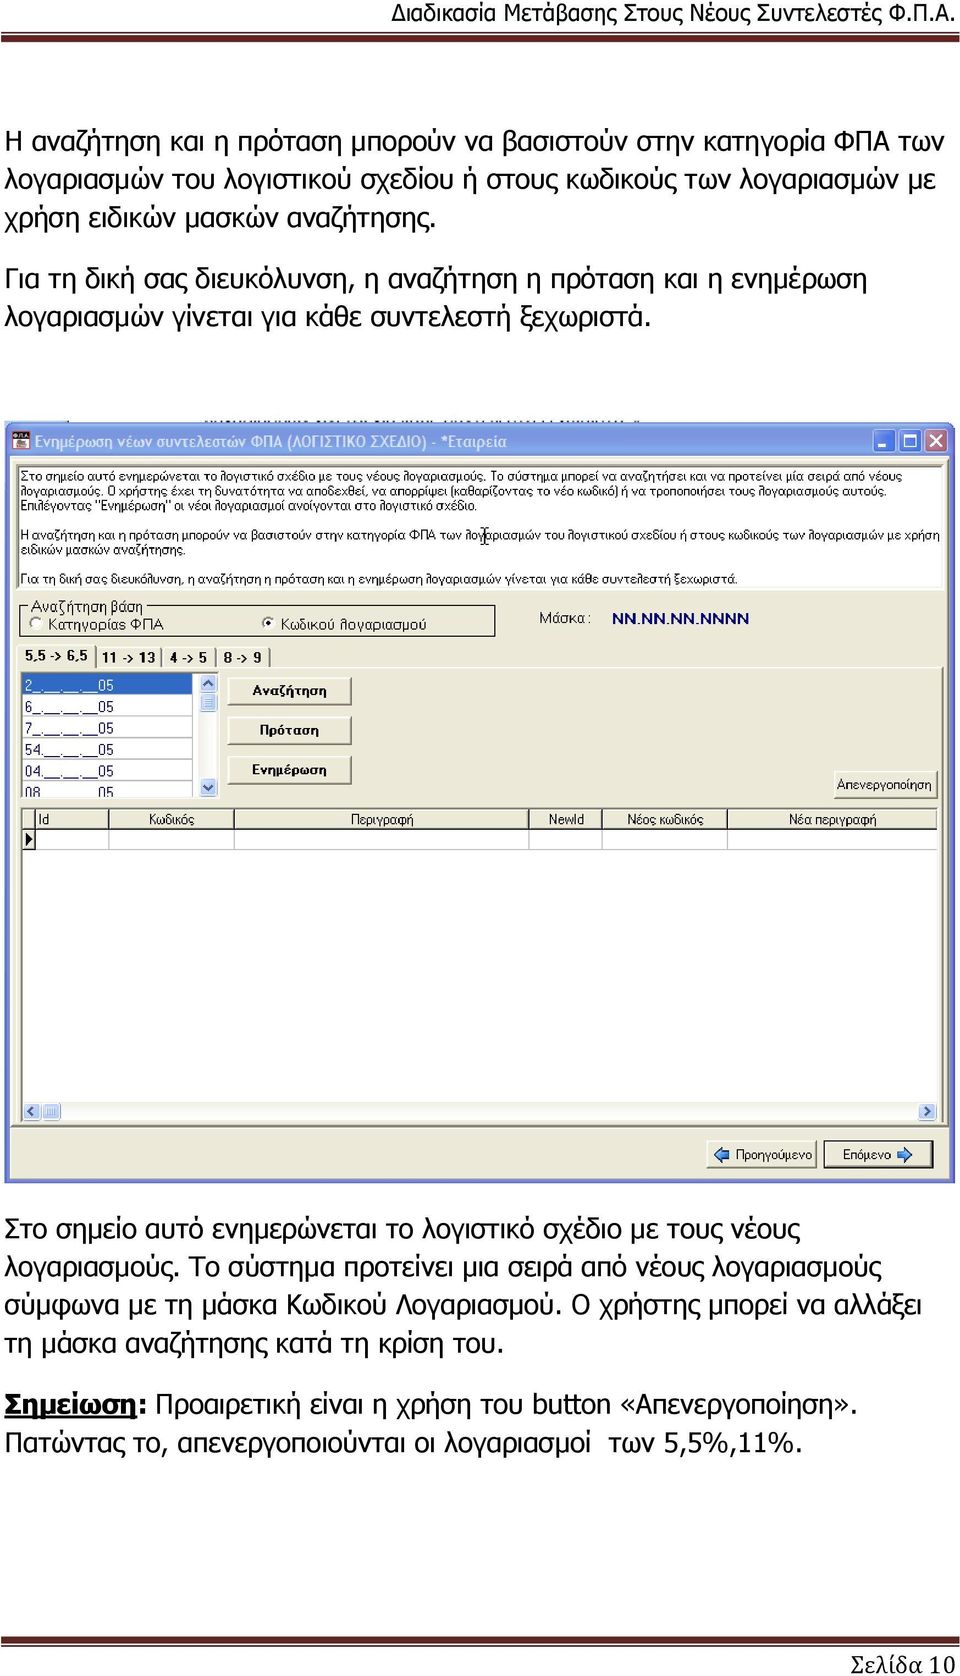This screenshot has height=1676, width=960.
Task: Click the Μάσκα field NN.NN.NN.NNNN
Action: point(680,619)
